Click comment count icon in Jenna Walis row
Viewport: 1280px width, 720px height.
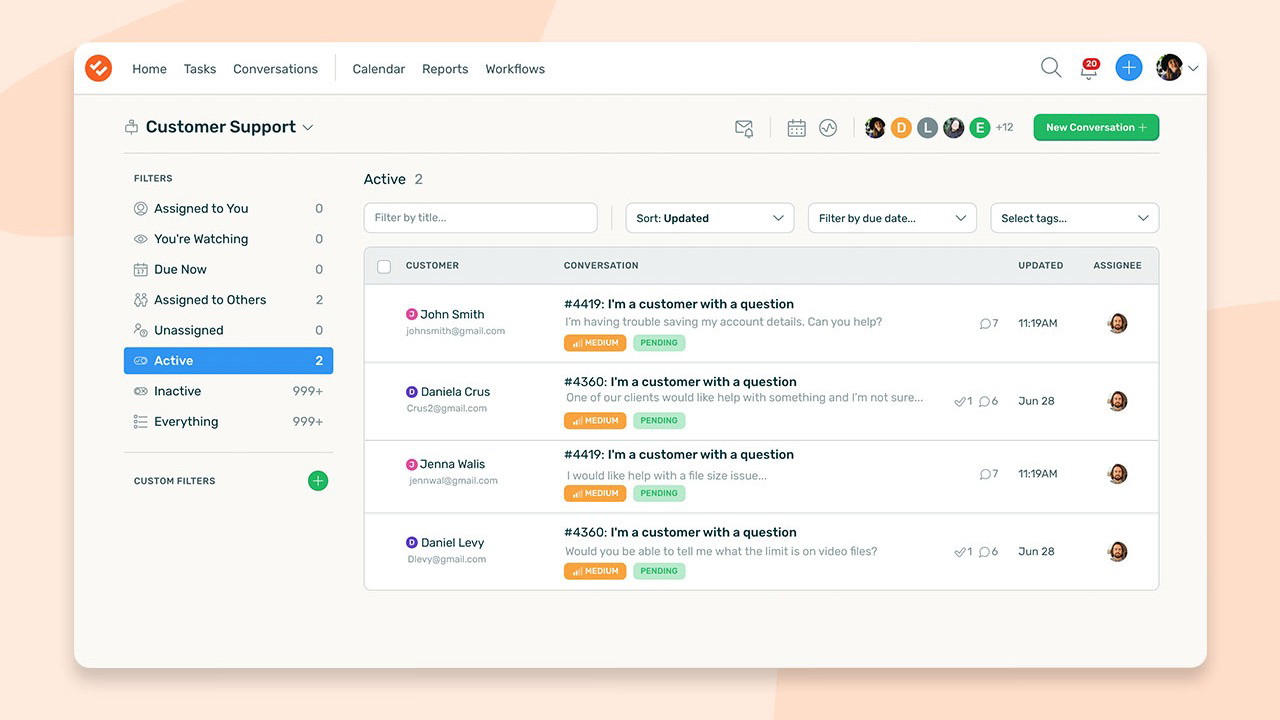coord(989,474)
